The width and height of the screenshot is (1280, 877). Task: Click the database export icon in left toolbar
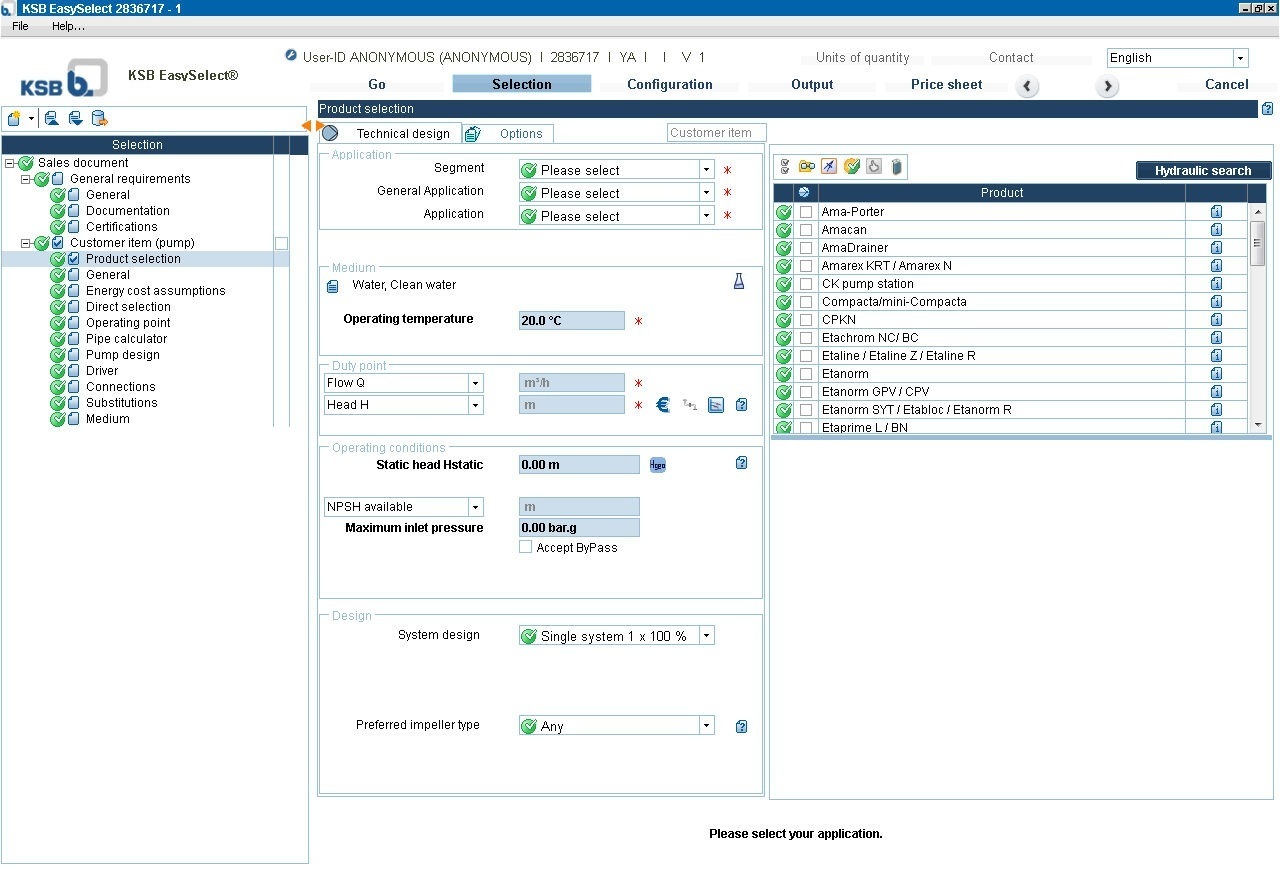pyautogui.click(x=99, y=119)
